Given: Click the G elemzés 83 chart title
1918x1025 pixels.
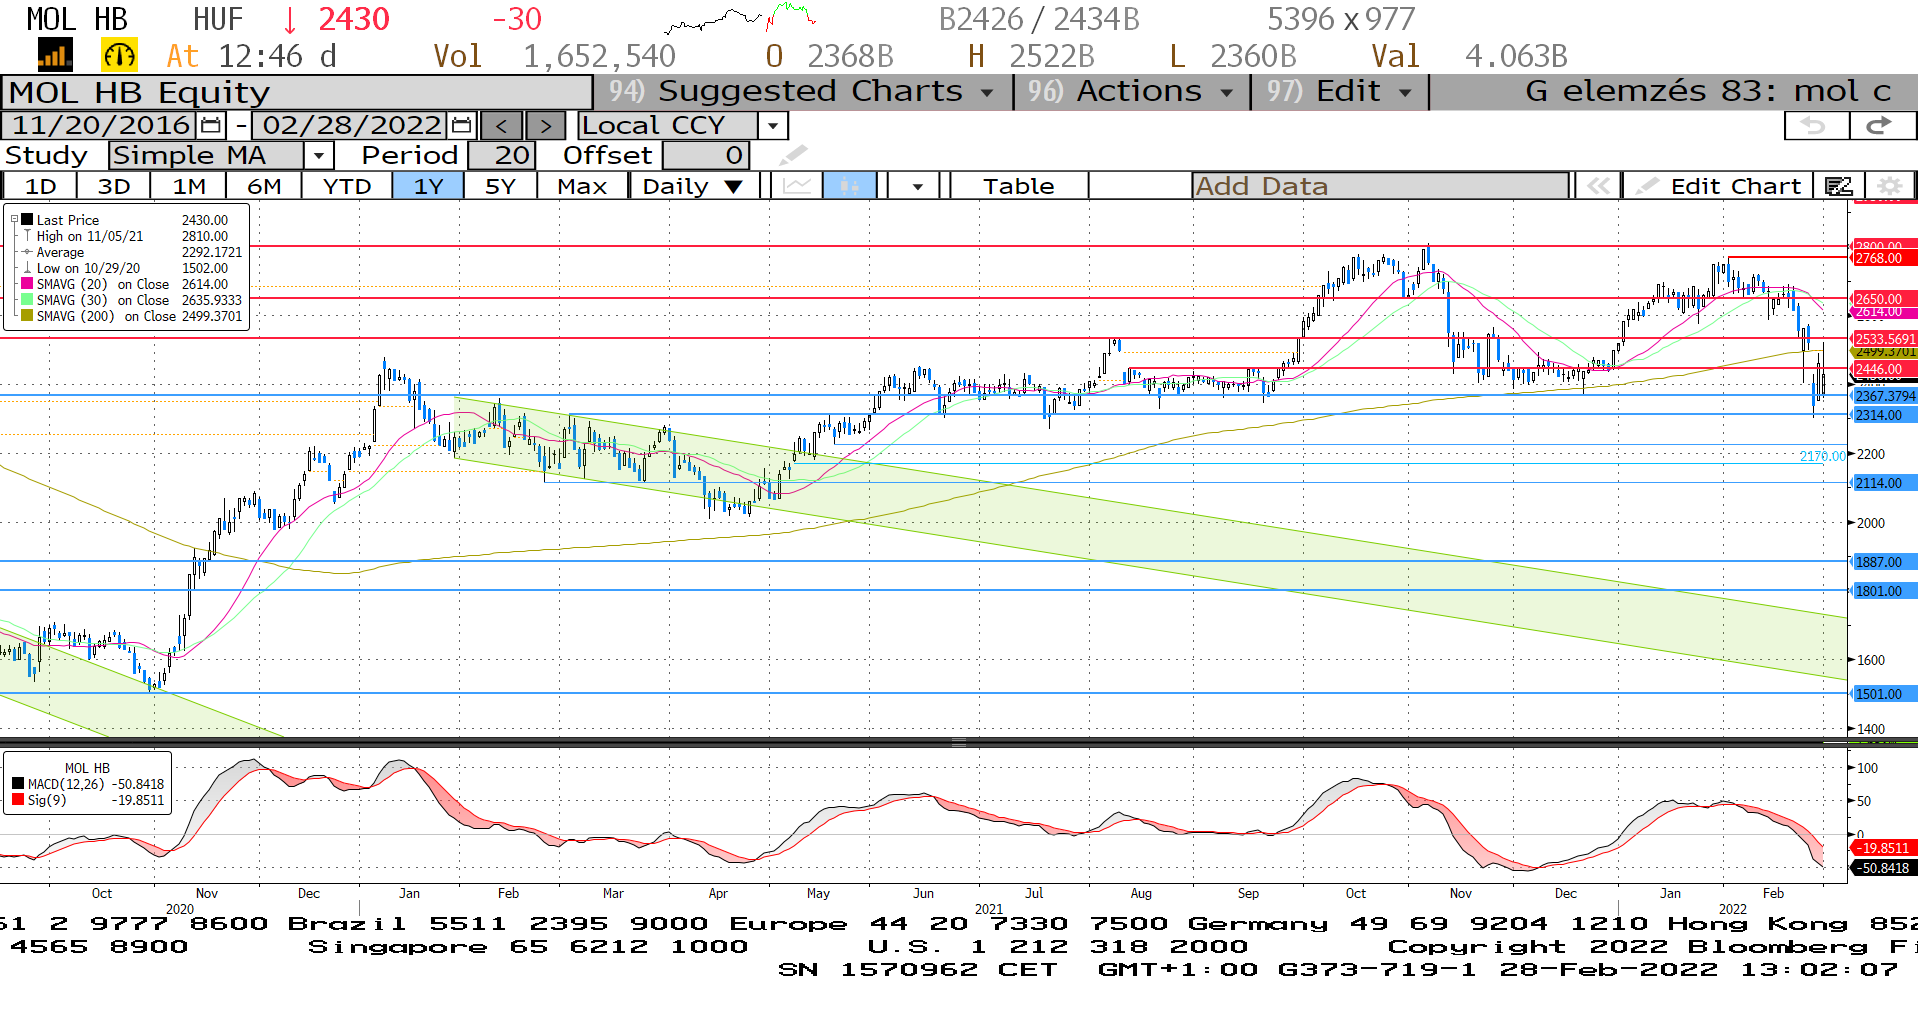Looking at the screenshot, I should coord(1708,91).
